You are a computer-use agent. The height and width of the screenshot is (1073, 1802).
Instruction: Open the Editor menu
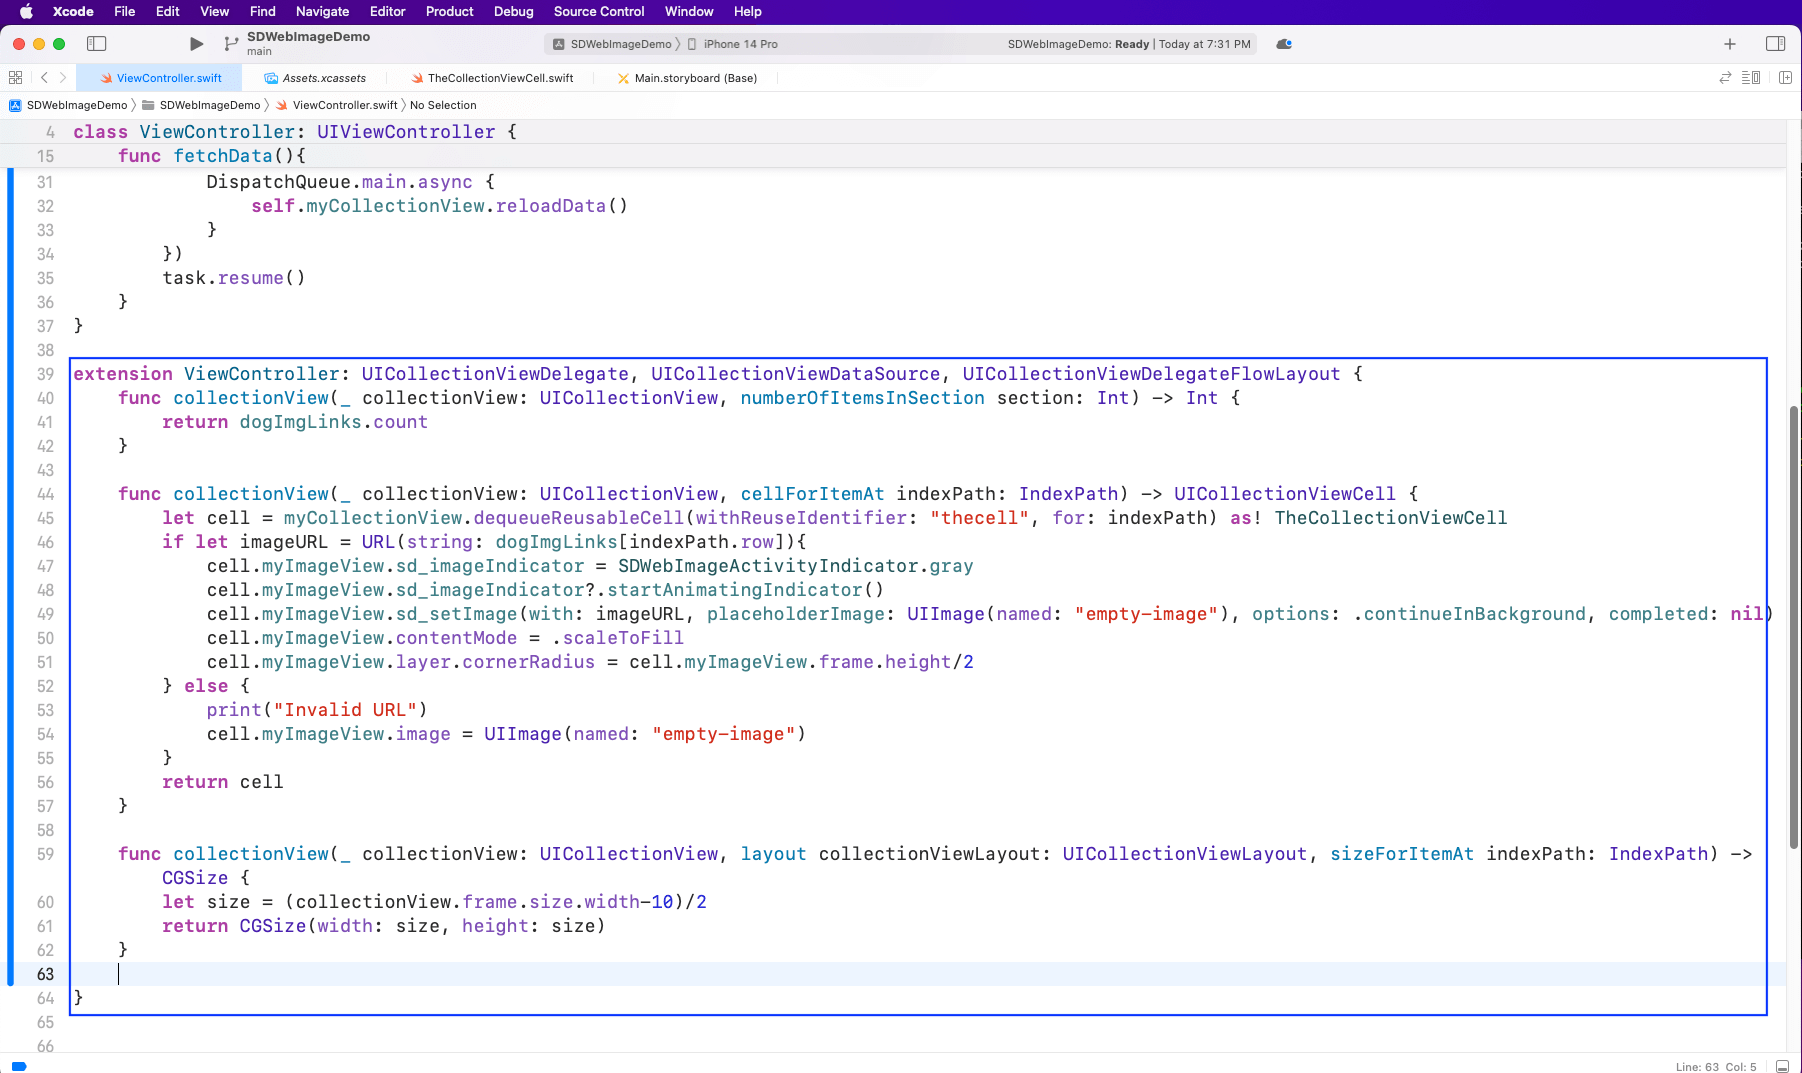pos(387,12)
